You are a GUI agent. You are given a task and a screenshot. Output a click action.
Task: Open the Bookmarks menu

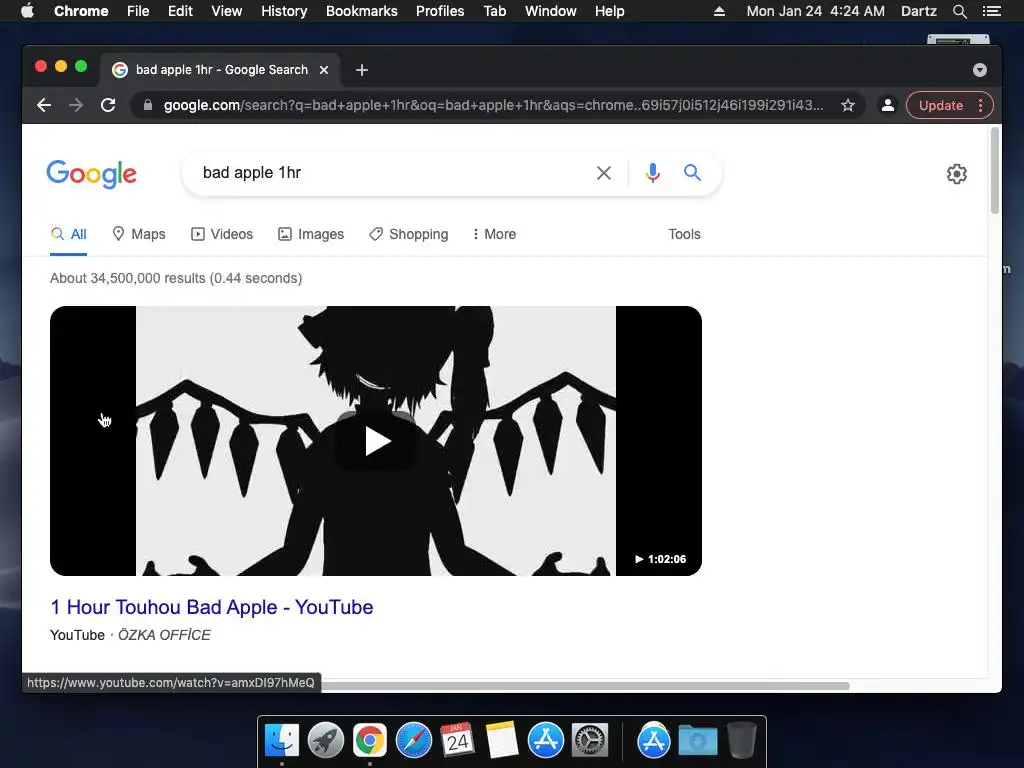click(362, 11)
